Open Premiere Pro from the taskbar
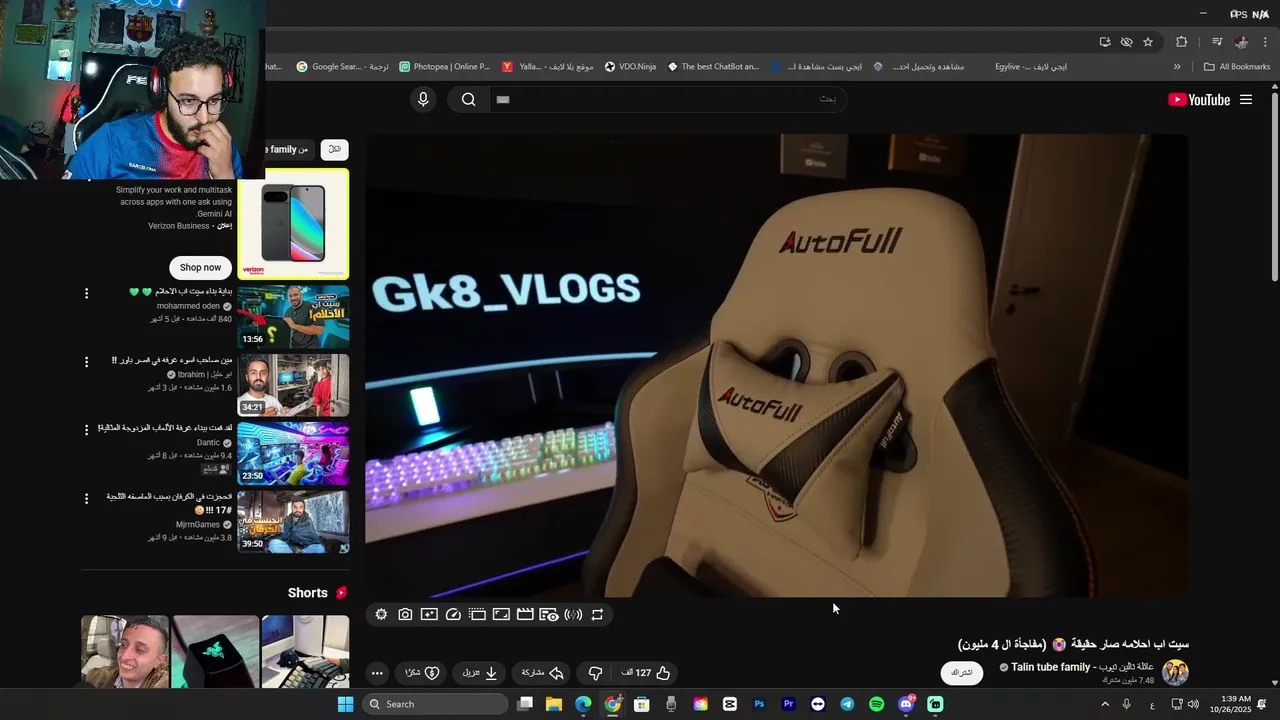 pos(788,704)
